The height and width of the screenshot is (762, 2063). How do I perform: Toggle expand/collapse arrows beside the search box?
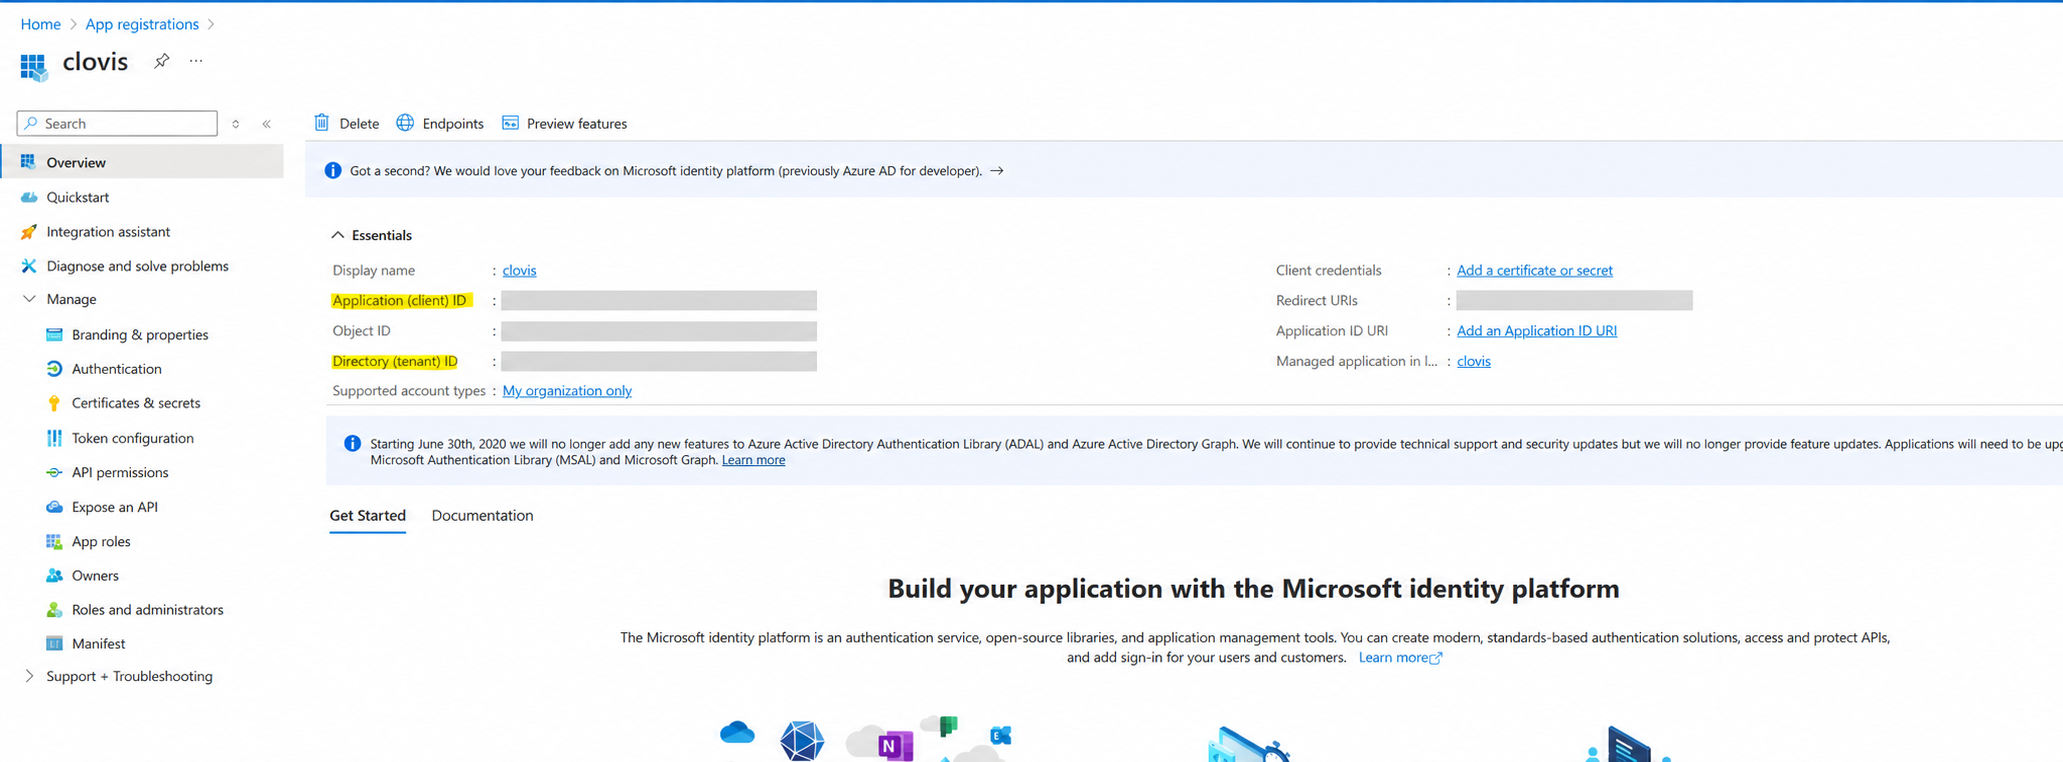tap(236, 124)
